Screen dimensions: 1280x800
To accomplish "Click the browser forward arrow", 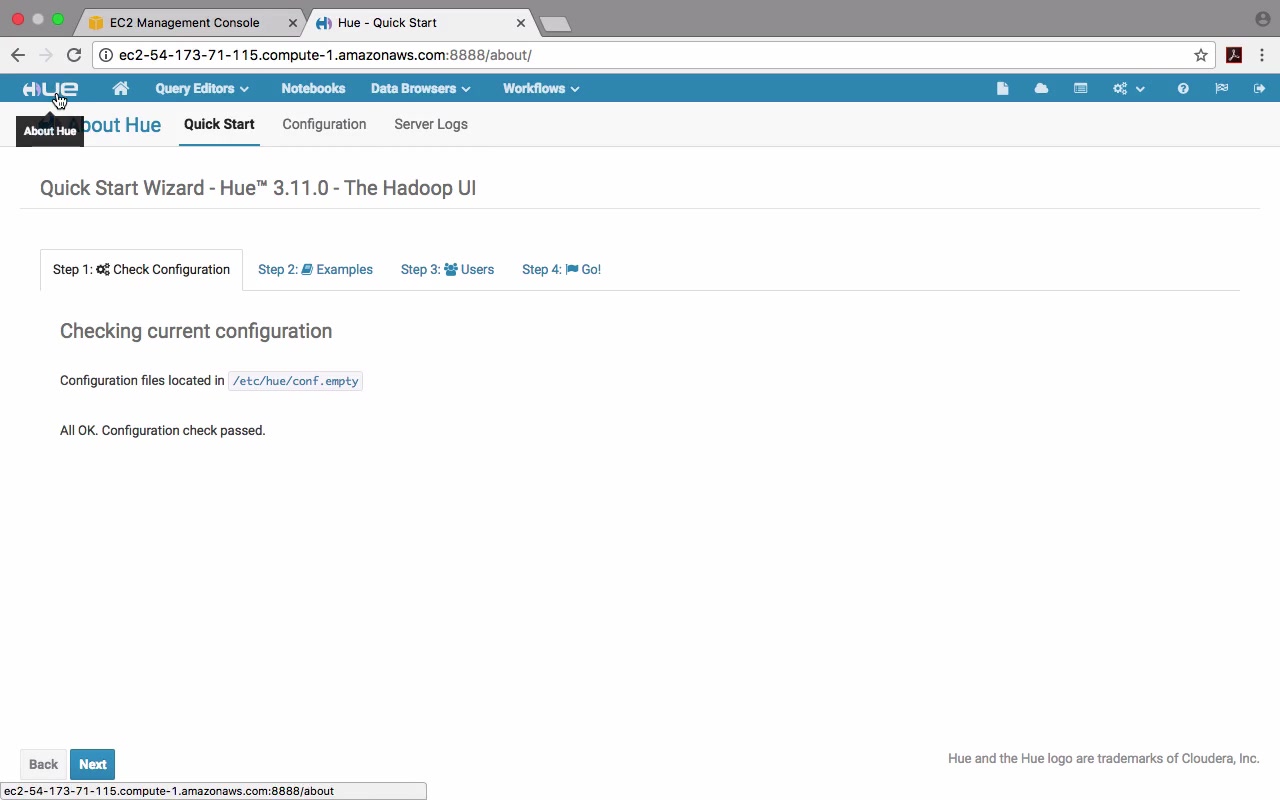I will click(45, 55).
